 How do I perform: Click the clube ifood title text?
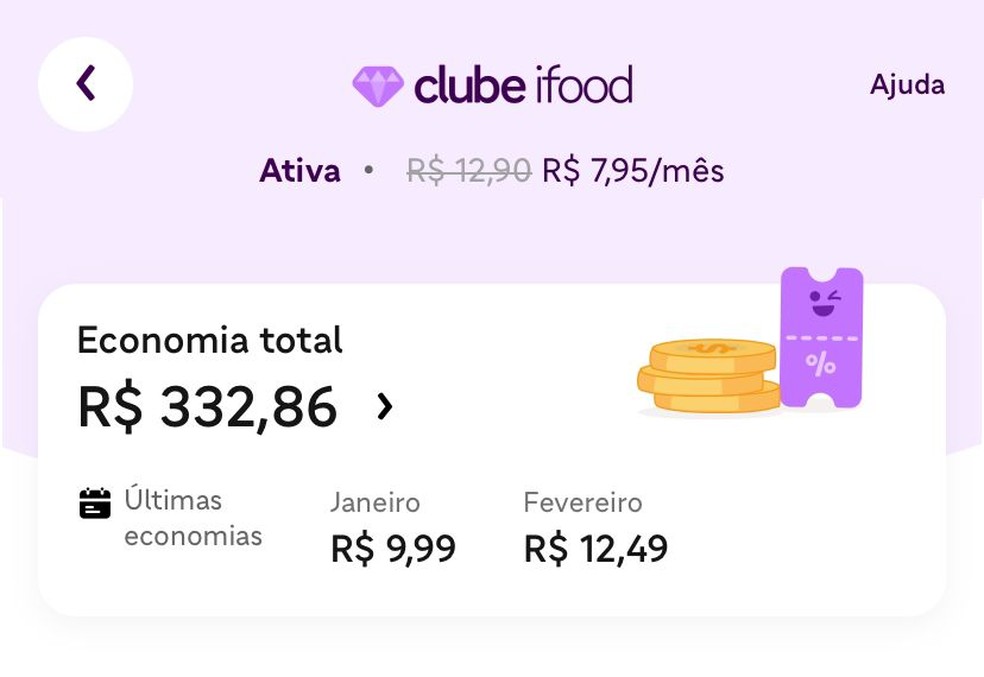[523, 86]
